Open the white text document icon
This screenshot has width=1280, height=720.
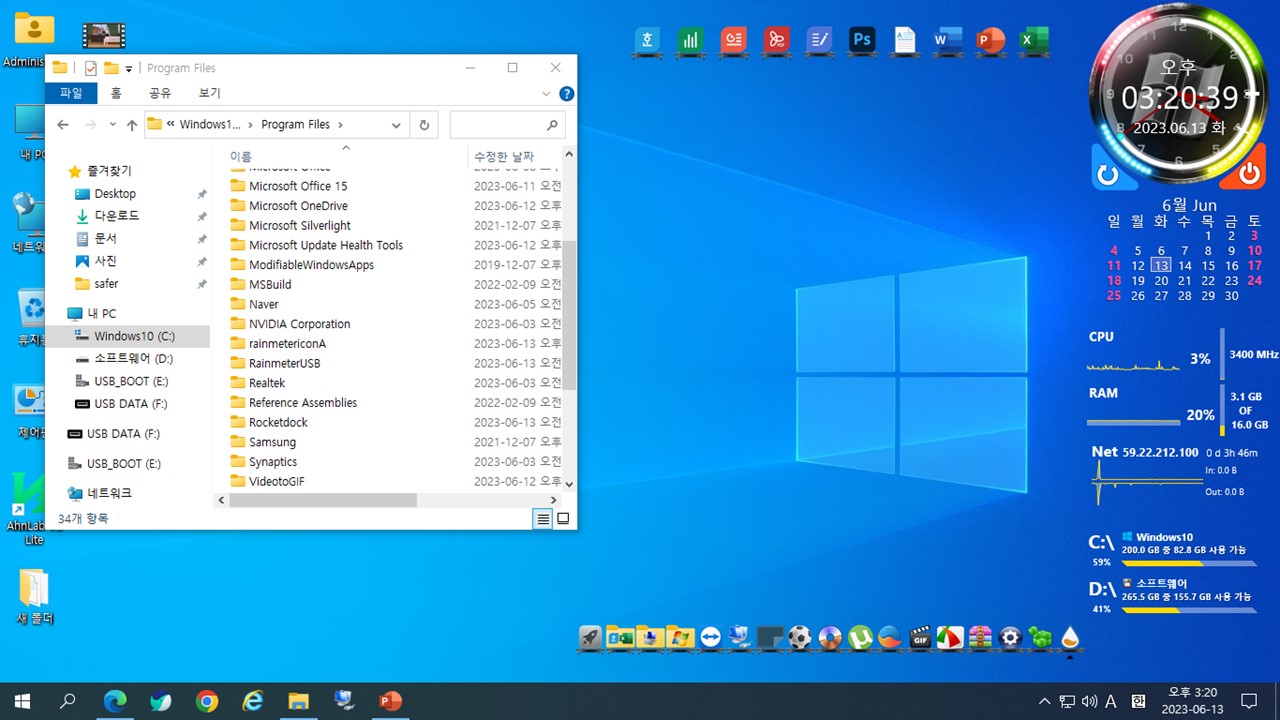tap(905, 40)
